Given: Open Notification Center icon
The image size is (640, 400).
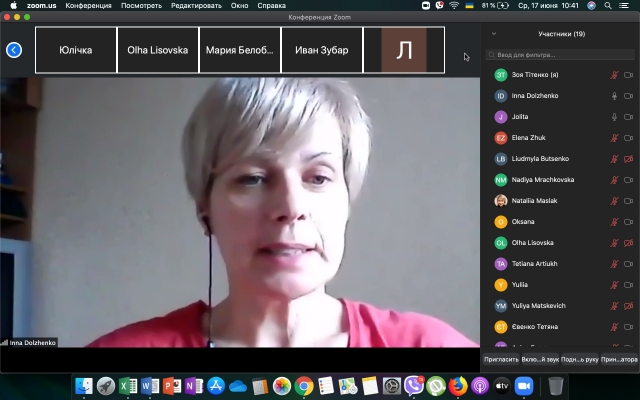Looking at the screenshot, I should tap(624, 6).
